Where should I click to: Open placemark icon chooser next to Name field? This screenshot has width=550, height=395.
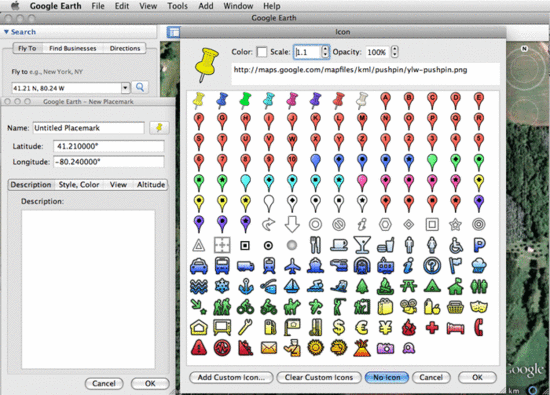(x=159, y=128)
